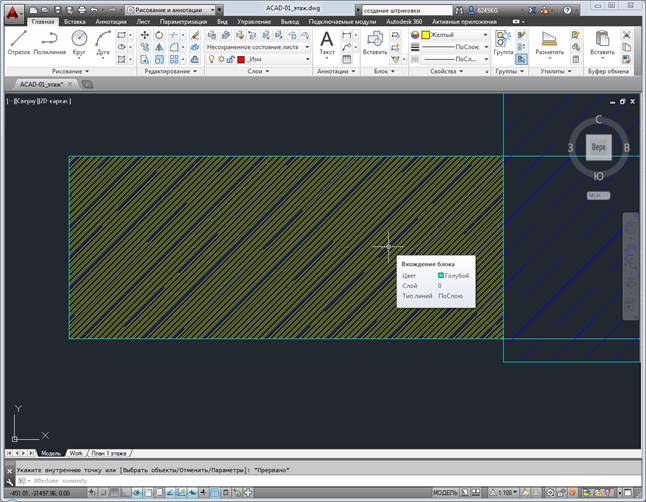This screenshot has height=502, width=646.
Task: Toggle highlighted group selection button in Группы
Action: pyautogui.click(x=522, y=59)
